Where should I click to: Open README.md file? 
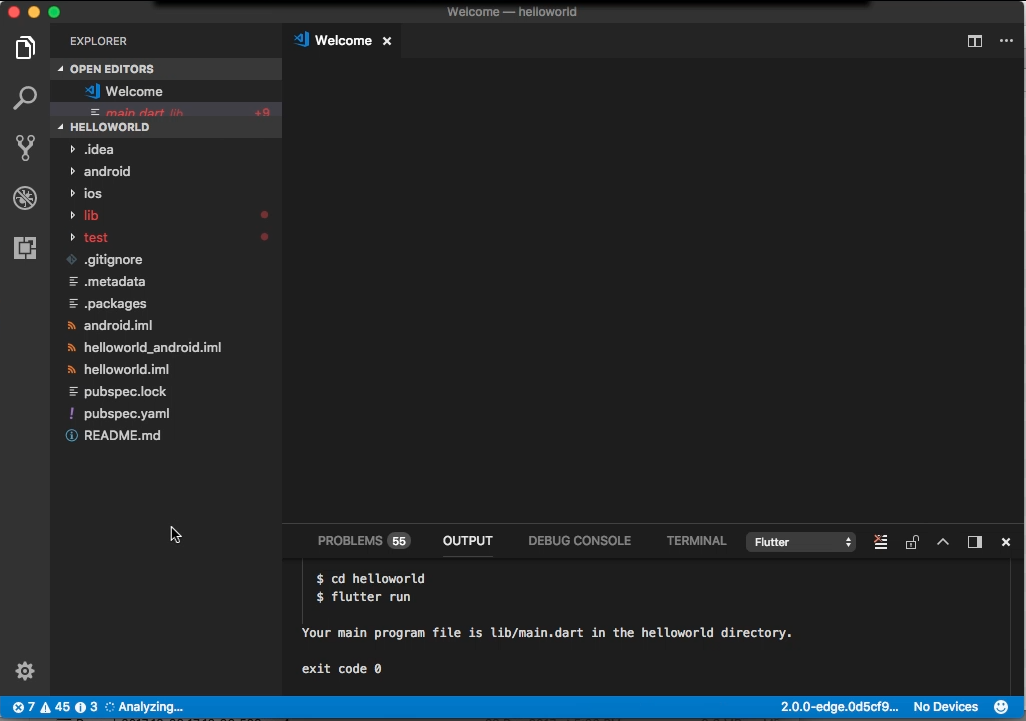point(166,436)
